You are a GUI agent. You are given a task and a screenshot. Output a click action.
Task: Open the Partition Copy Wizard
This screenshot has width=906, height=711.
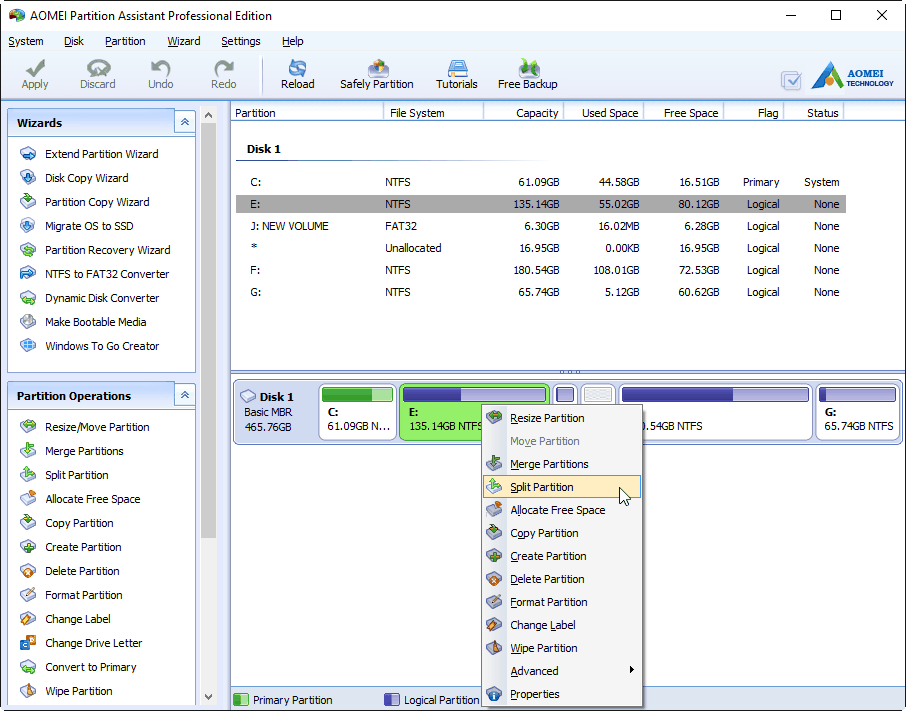point(84,202)
